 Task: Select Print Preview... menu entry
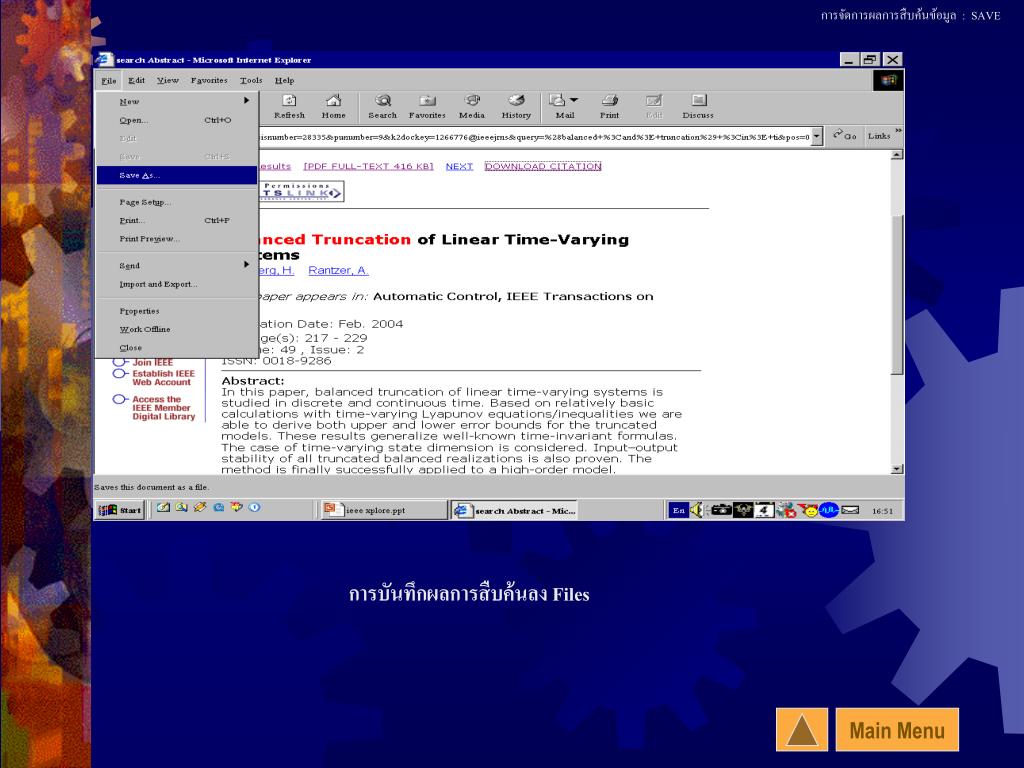point(177,239)
